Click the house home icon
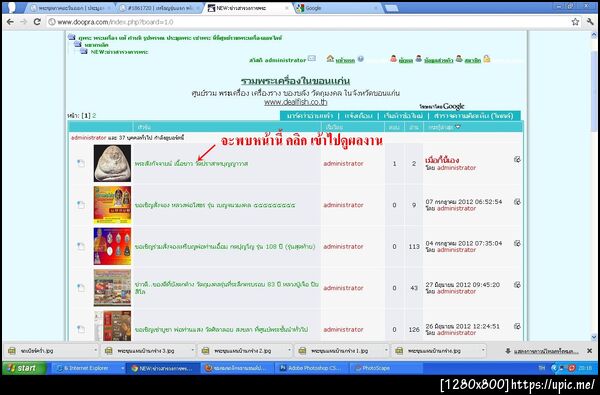Image resolution: width=600 pixels, height=395 pixels. pyautogui.click(x=330, y=59)
